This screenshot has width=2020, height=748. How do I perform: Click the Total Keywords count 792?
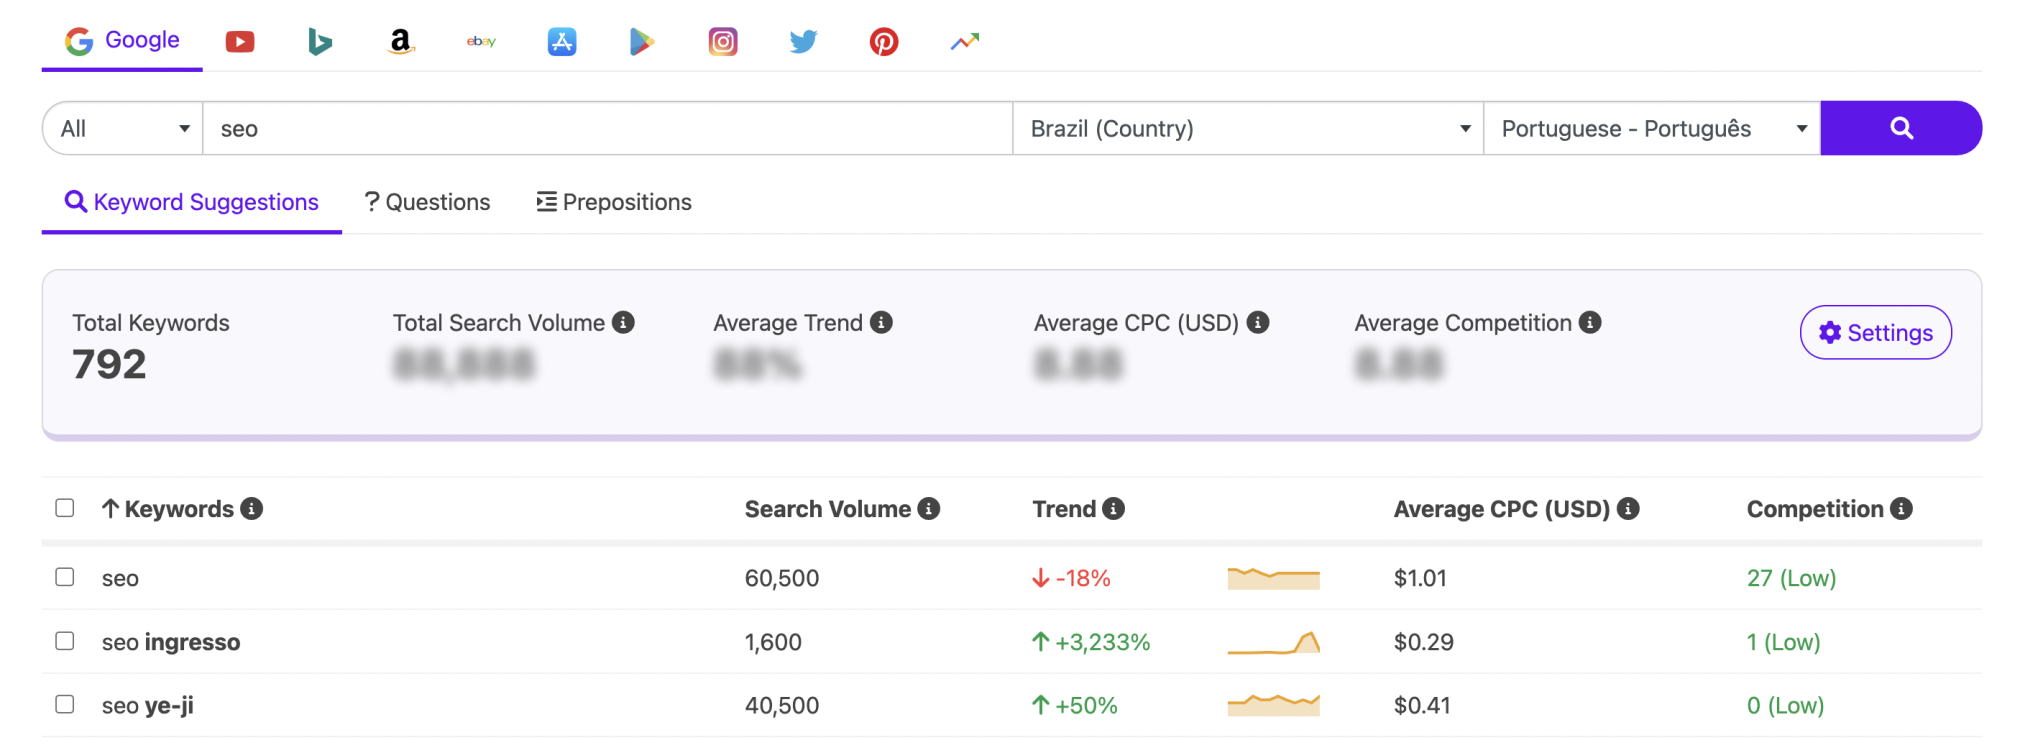click(109, 364)
